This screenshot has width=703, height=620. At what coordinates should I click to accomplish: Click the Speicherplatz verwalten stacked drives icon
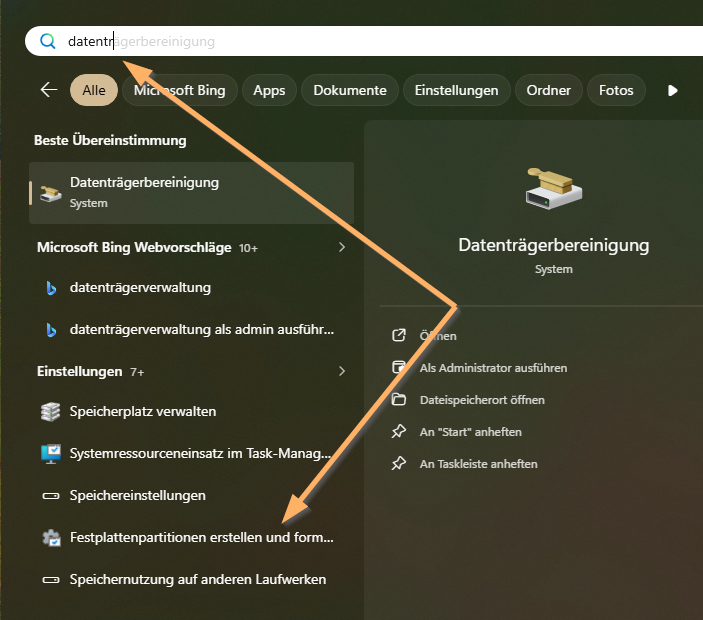(51, 412)
